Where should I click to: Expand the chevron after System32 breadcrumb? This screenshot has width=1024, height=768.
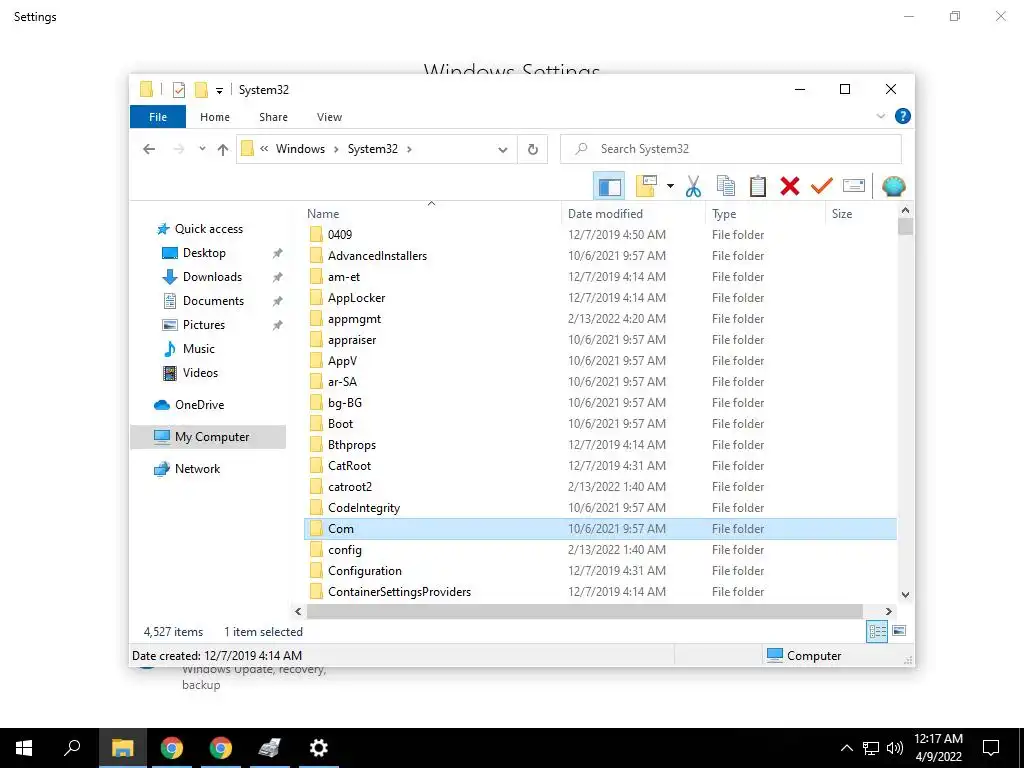point(409,149)
